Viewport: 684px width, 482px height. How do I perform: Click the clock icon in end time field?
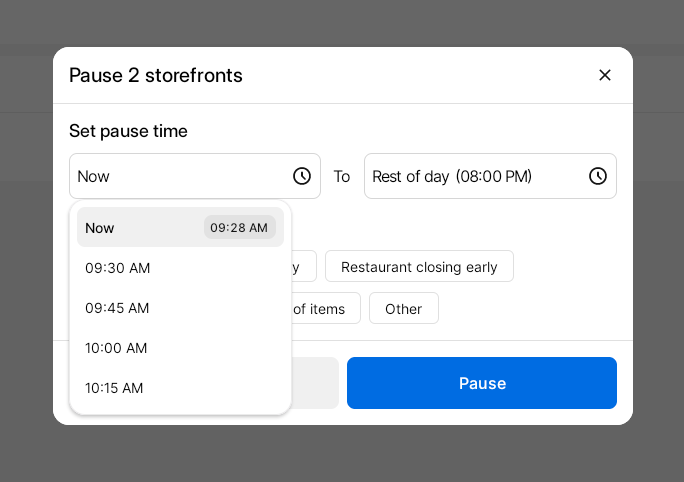point(597,176)
